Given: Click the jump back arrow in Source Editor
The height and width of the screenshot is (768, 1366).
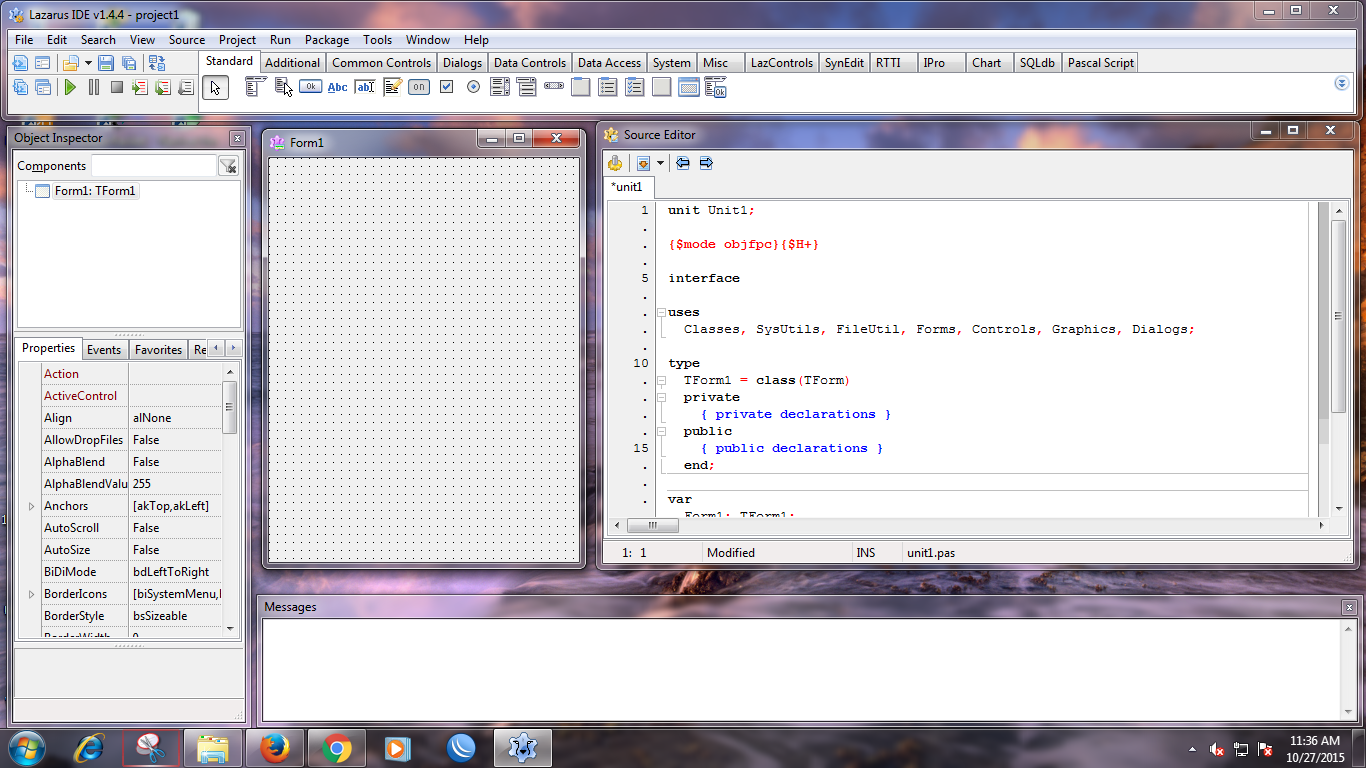Looking at the screenshot, I should (x=683, y=163).
